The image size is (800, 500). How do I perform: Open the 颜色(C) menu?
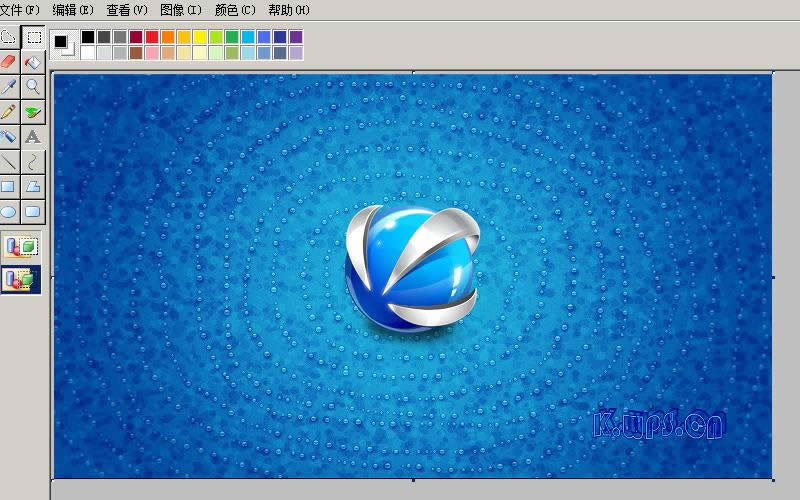coord(235,10)
